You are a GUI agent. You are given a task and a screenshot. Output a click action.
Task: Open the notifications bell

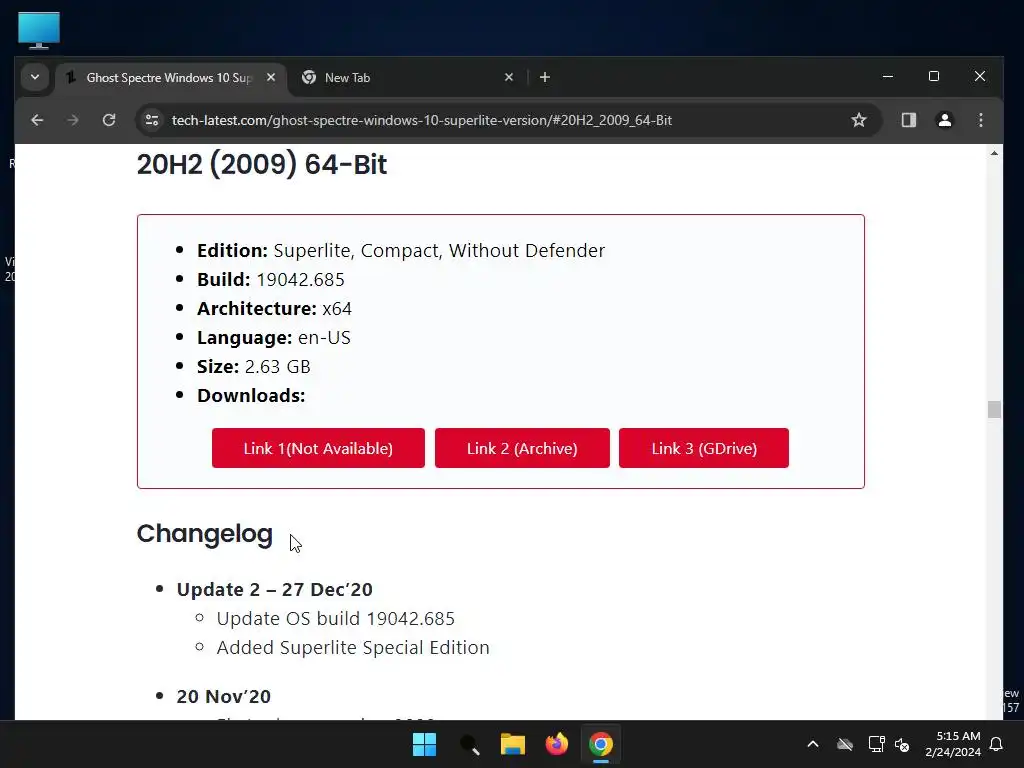click(997, 744)
